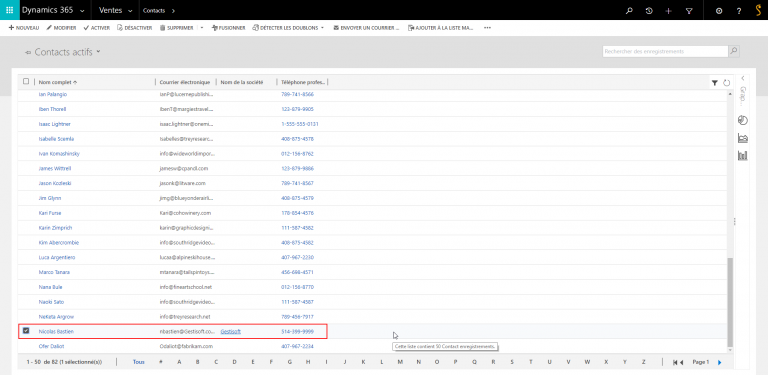Click AJOUTER À LA LISTE MA... command

click(x=440, y=28)
